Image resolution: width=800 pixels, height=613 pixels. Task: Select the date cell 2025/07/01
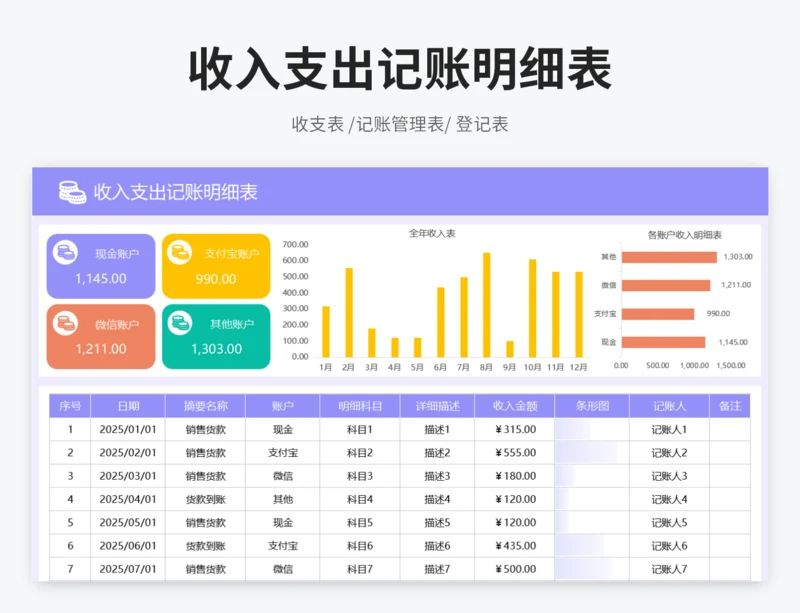click(x=128, y=569)
